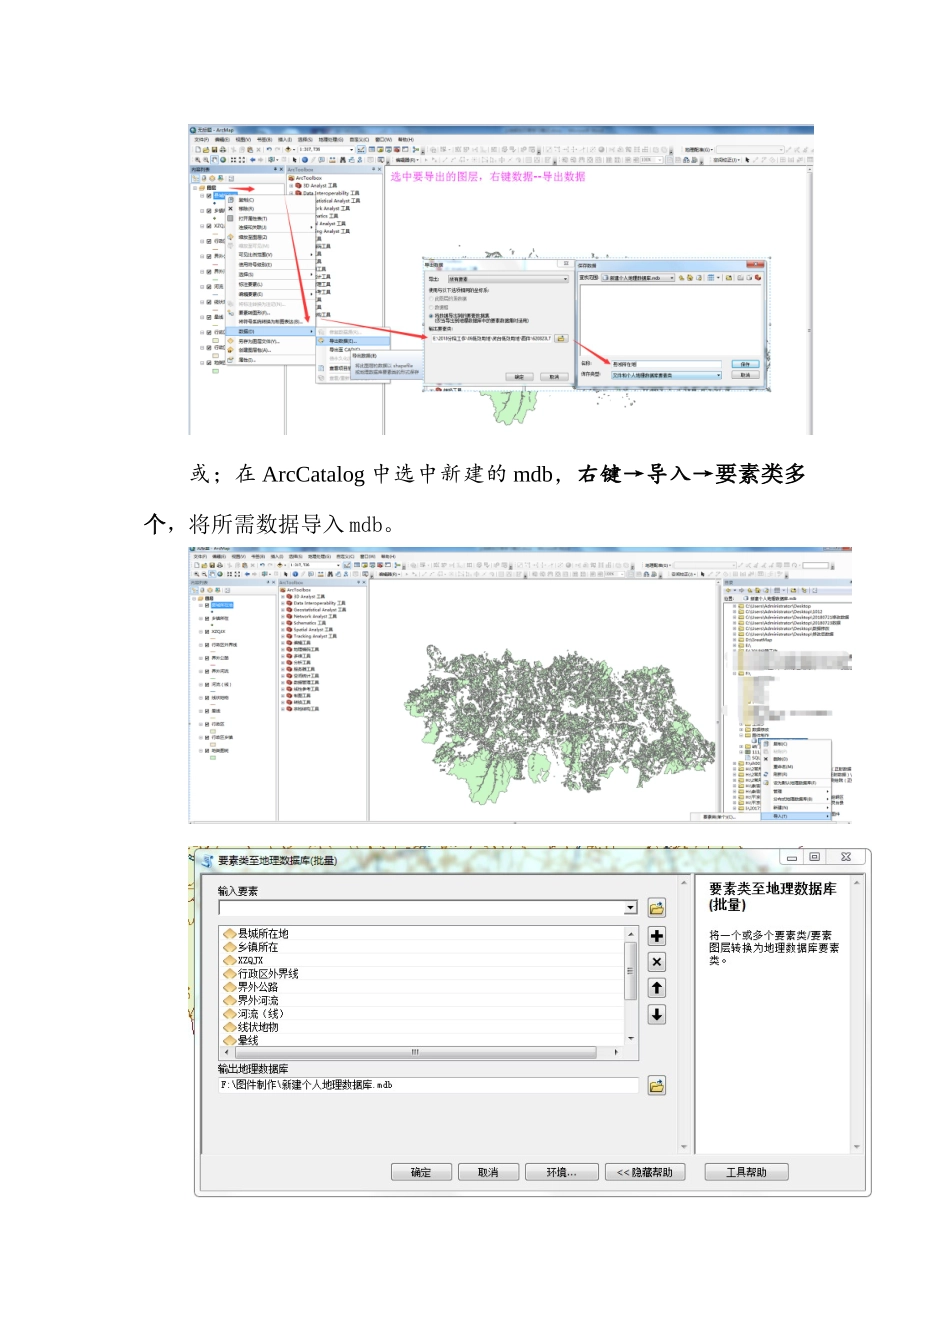
Task: Click the batch dialog title tool icon
Action: [206, 860]
